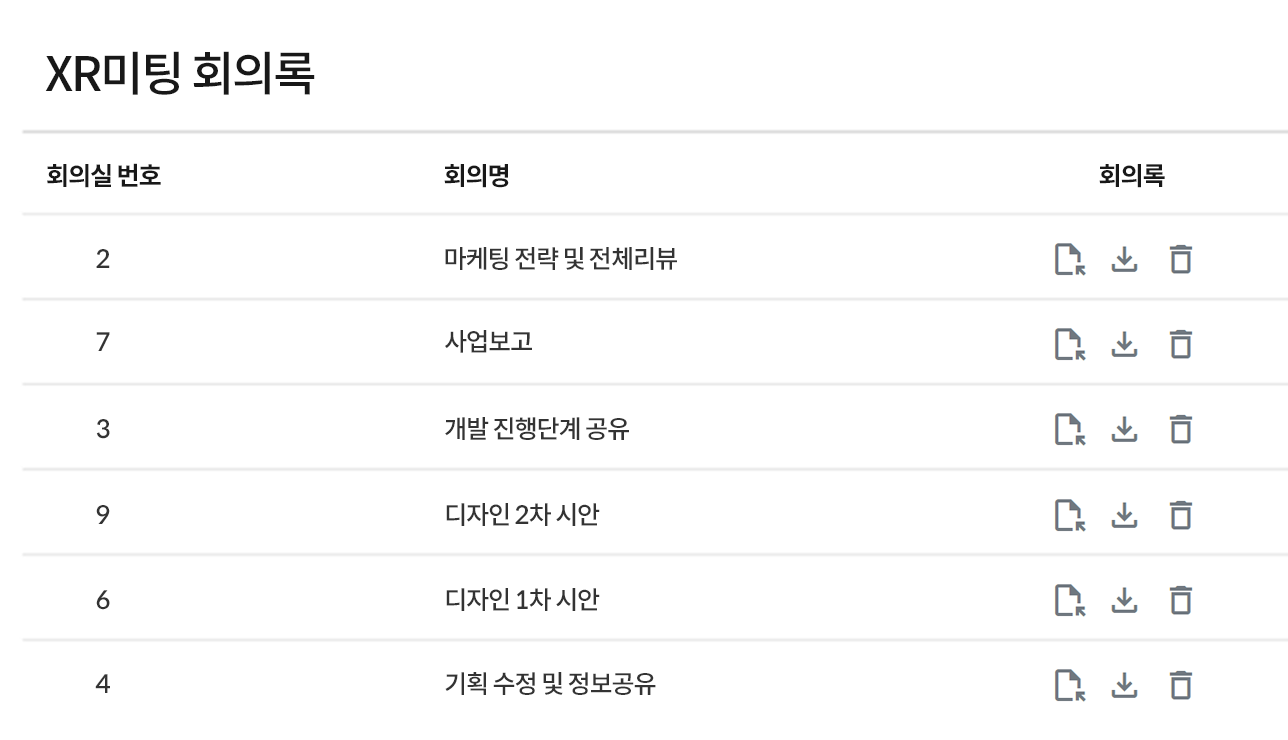This screenshot has height=740, width=1288.
Task: Select the 회의명 column header
Action: tap(477, 176)
